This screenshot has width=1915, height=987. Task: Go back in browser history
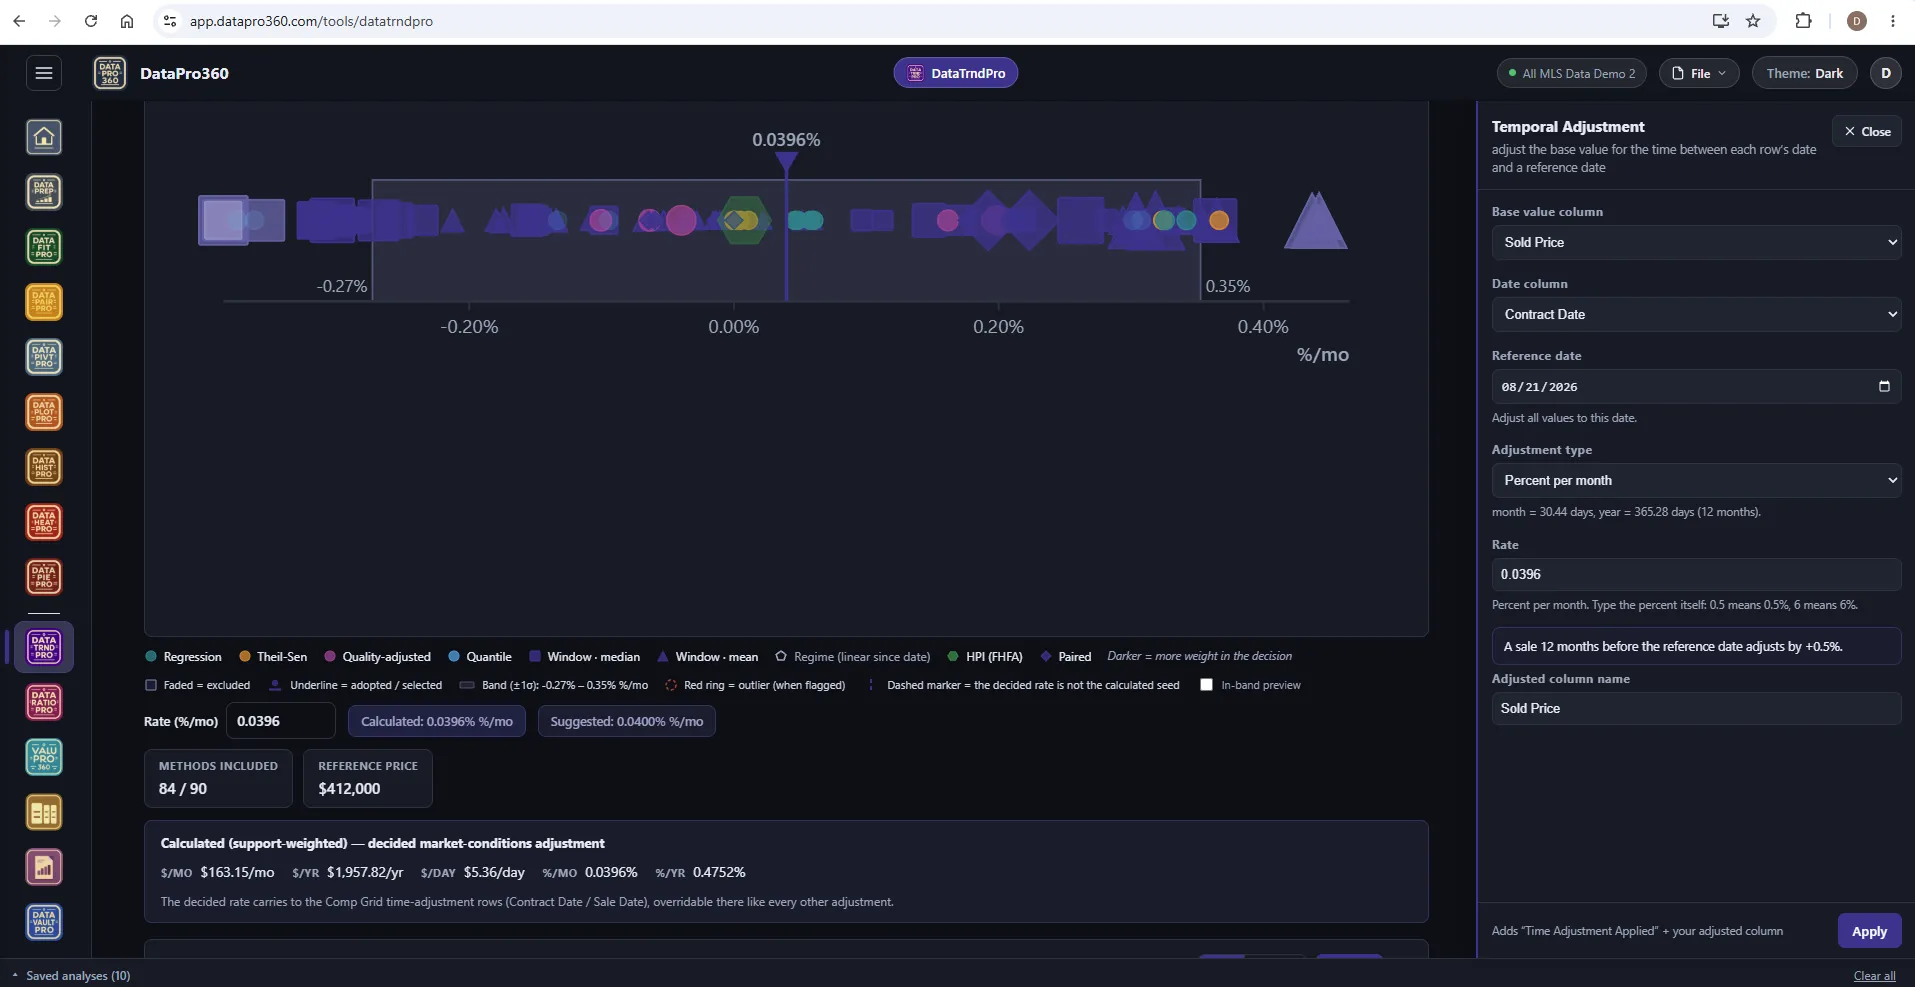19,21
